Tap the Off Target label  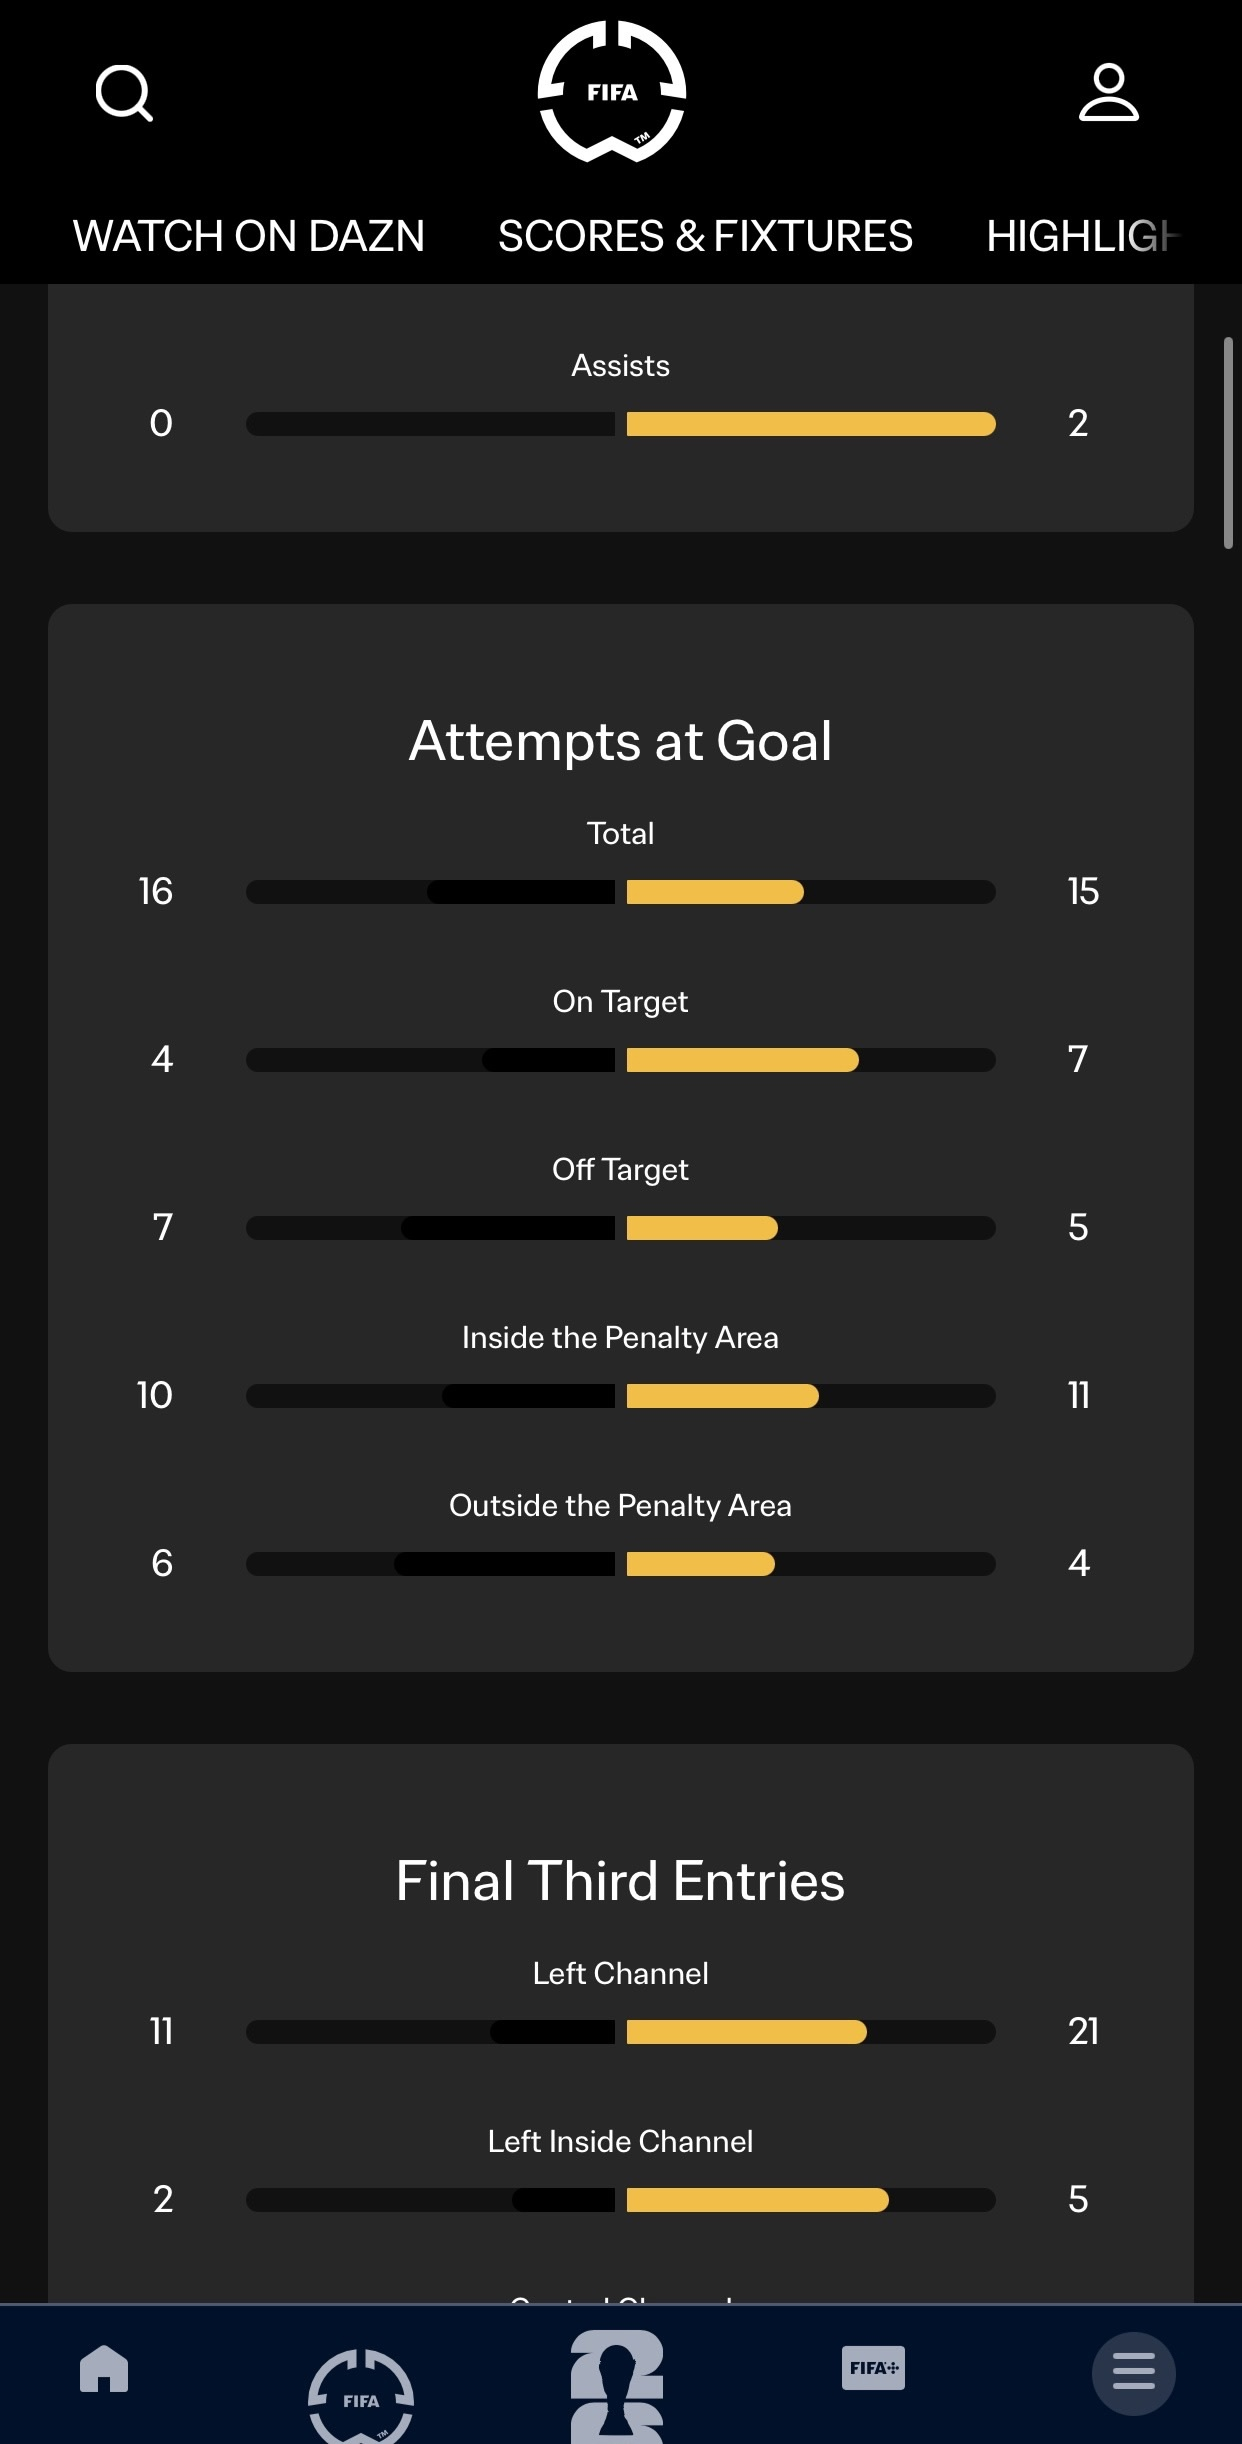pyautogui.click(x=620, y=1169)
